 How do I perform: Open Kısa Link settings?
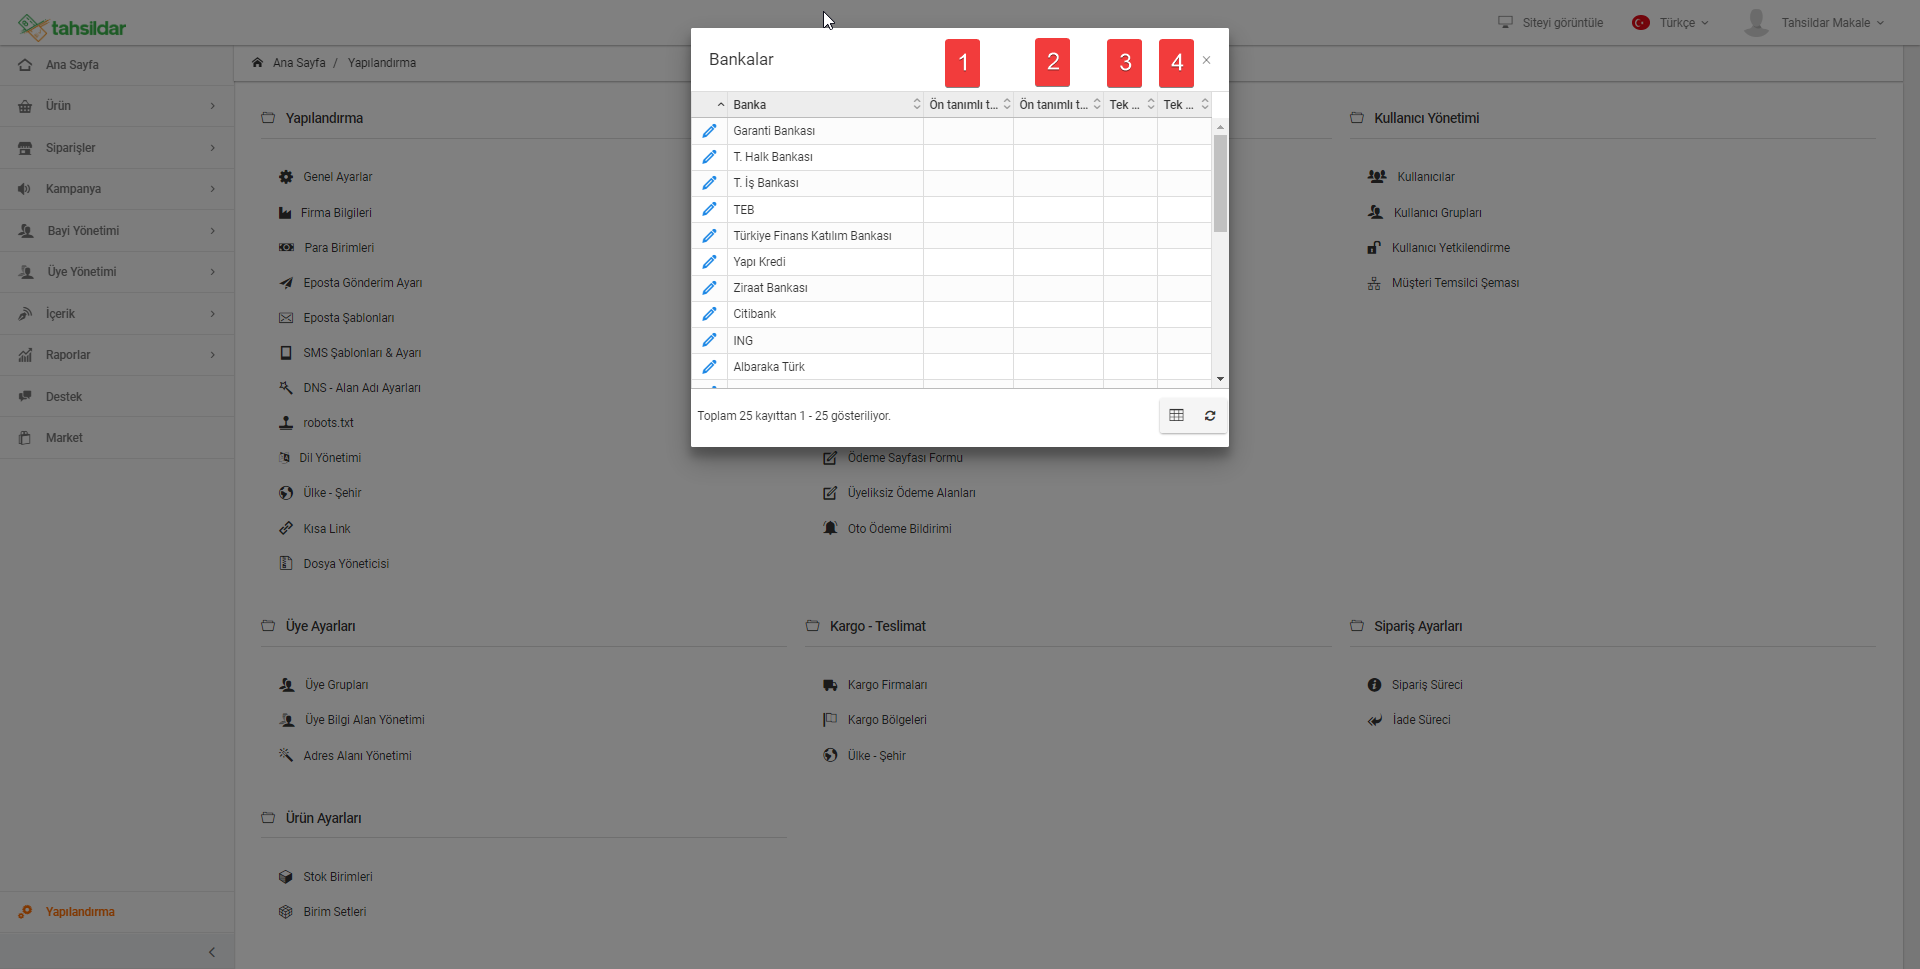pos(326,529)
